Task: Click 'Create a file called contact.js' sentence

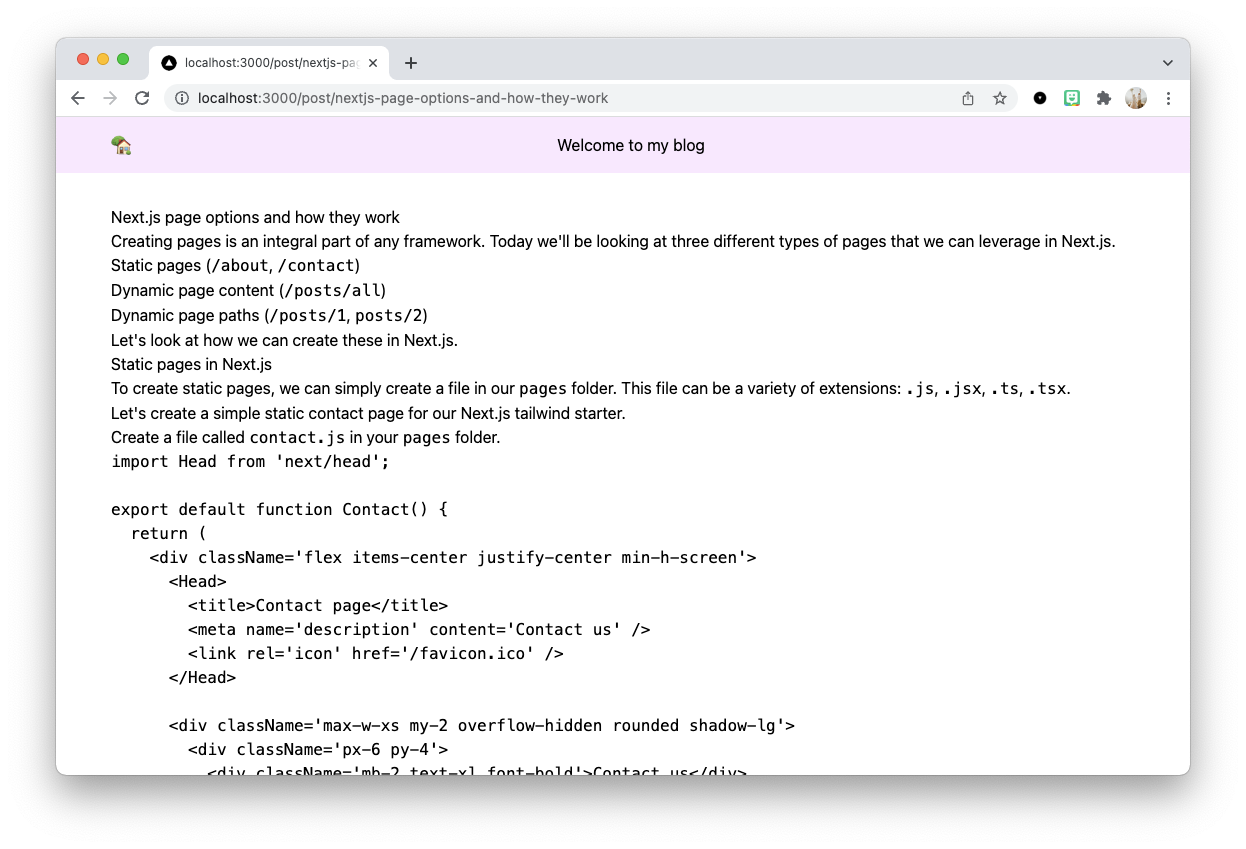Action: click(305, 437)
